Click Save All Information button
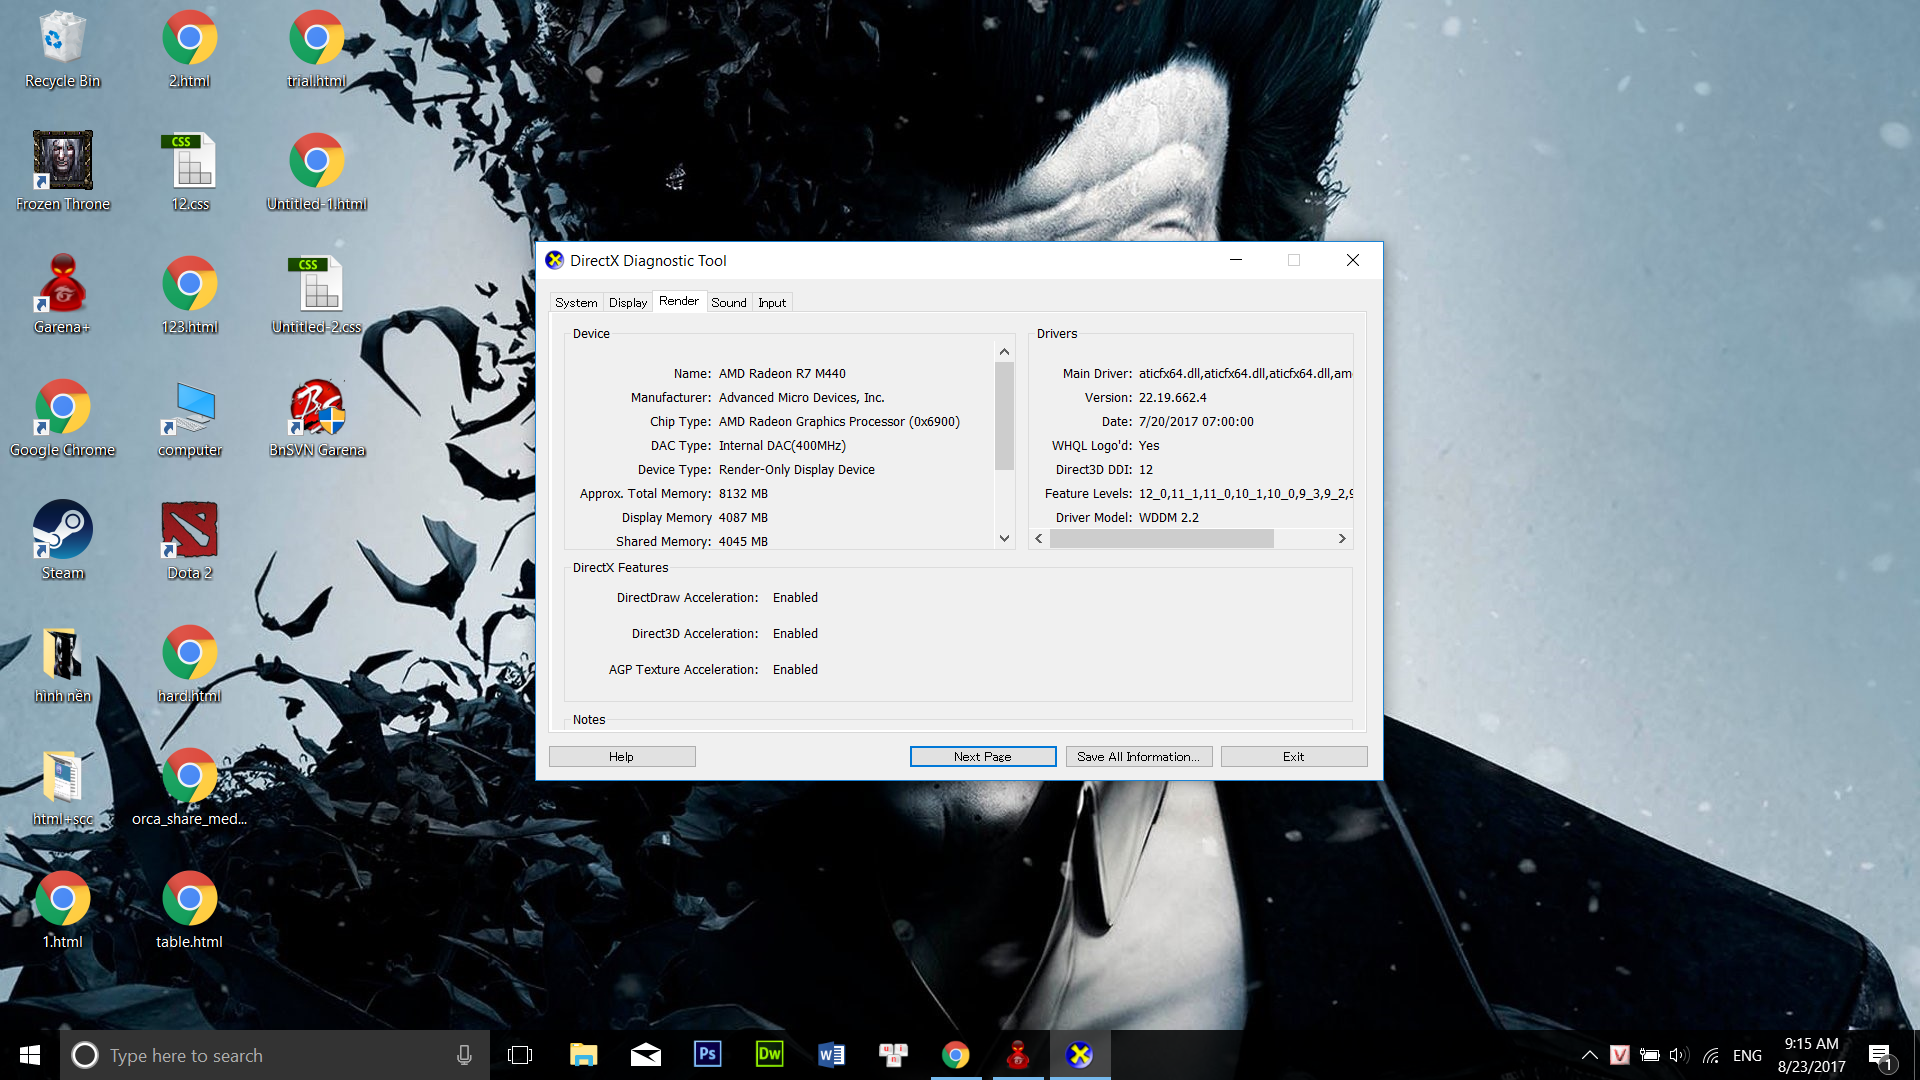Viewport: 1920px width, 1080px height. pos(1139,757)
